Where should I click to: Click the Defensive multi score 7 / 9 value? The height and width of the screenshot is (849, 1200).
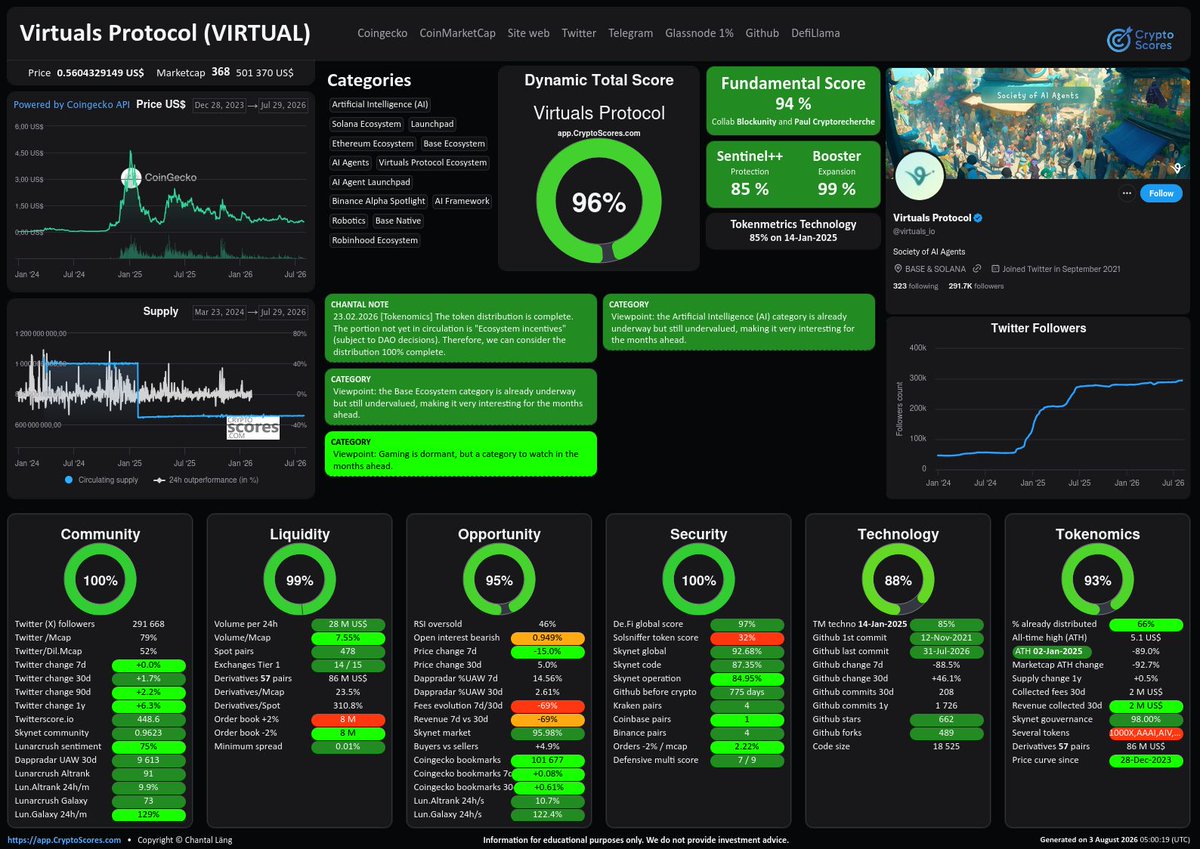click(746, 759)
